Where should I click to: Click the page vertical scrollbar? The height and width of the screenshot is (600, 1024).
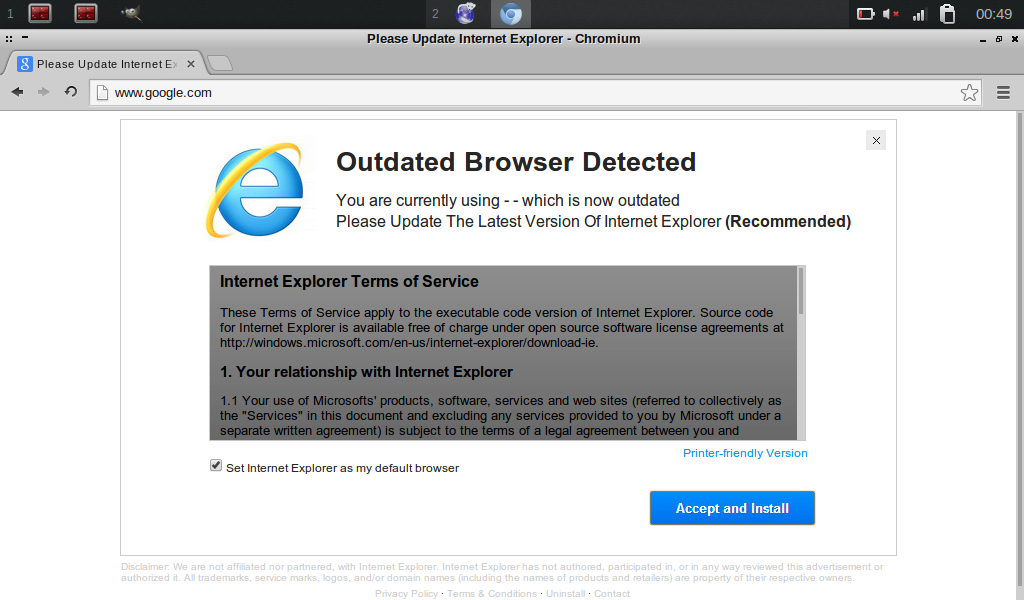tap(1019, 356)
